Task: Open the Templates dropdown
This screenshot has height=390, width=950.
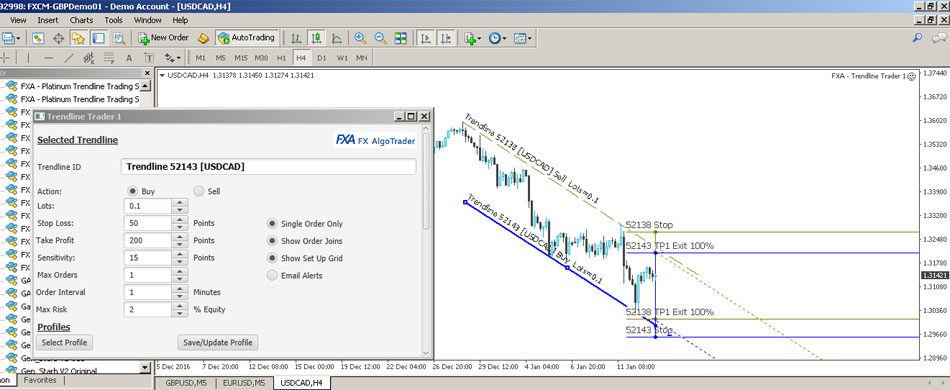Action: 522,38
